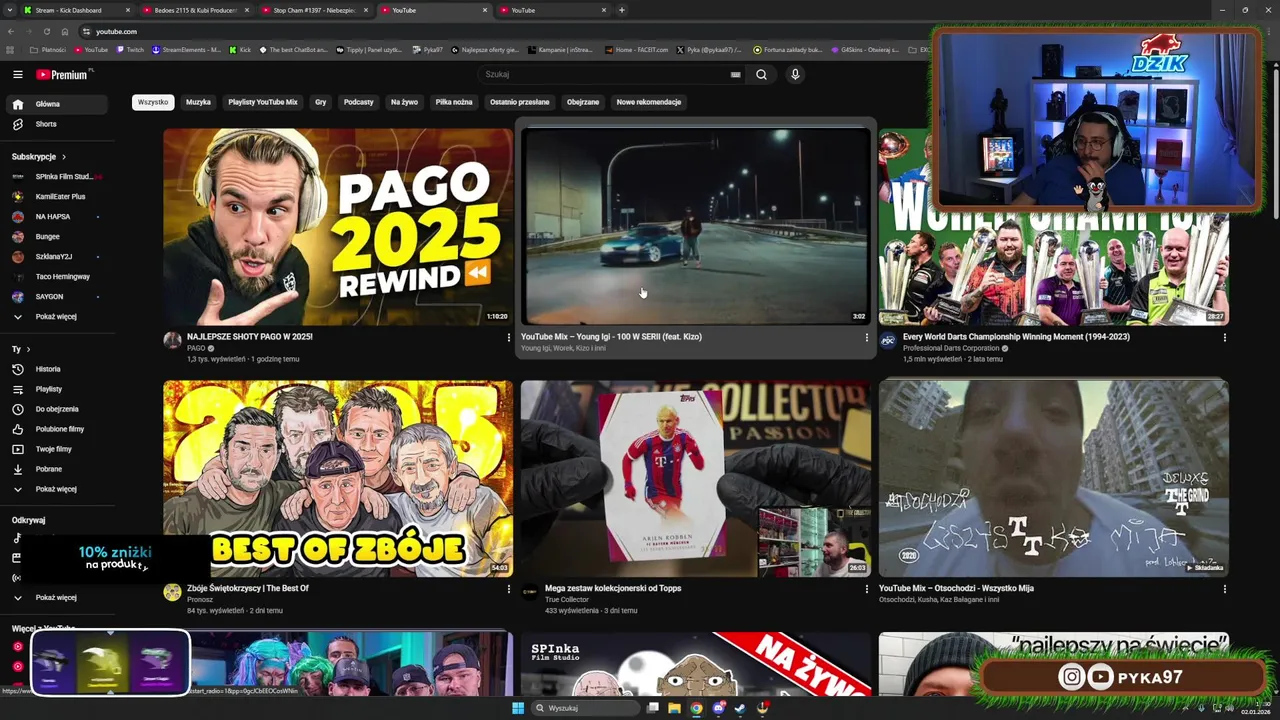Open the Windows Start menu

pyautogui.click(x=518, y=708)
